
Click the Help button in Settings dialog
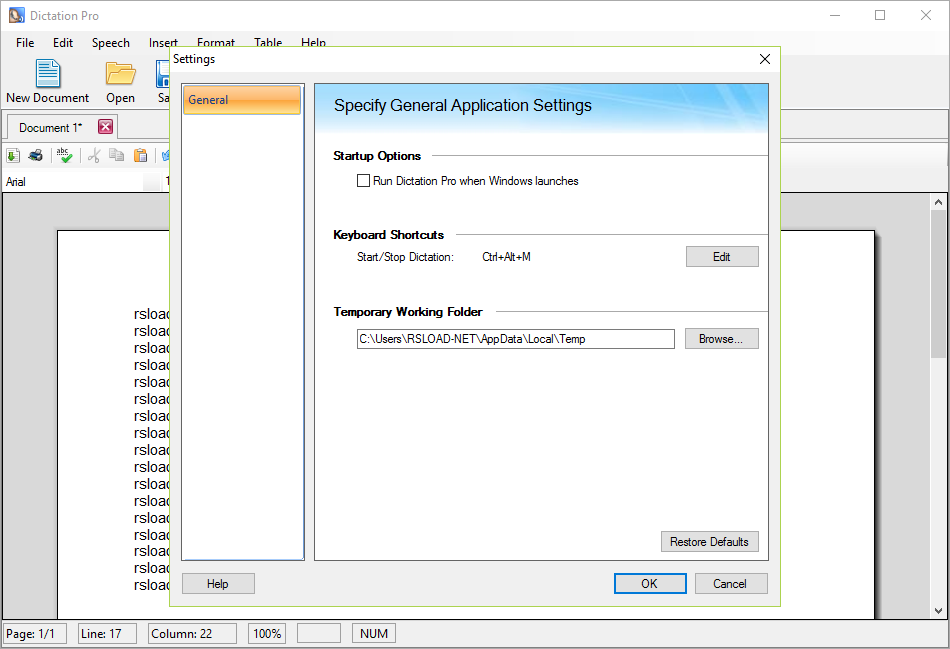[x=218, y=584]
